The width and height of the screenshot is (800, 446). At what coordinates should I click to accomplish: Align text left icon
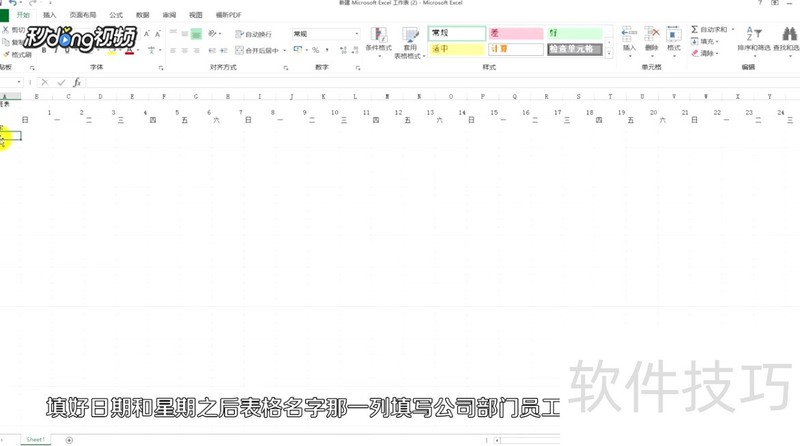click(173, 51)
